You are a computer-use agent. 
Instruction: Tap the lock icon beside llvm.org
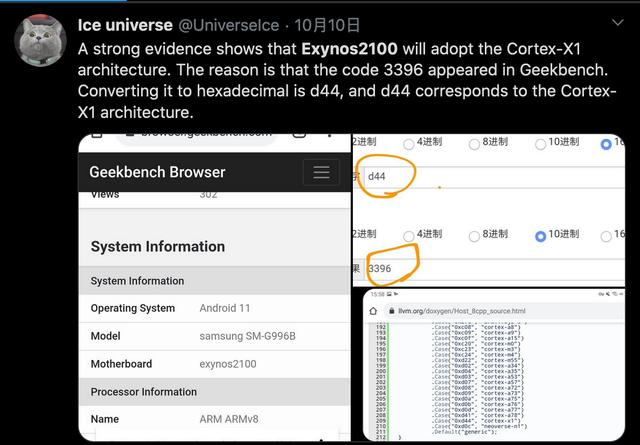tap(391, 311)
